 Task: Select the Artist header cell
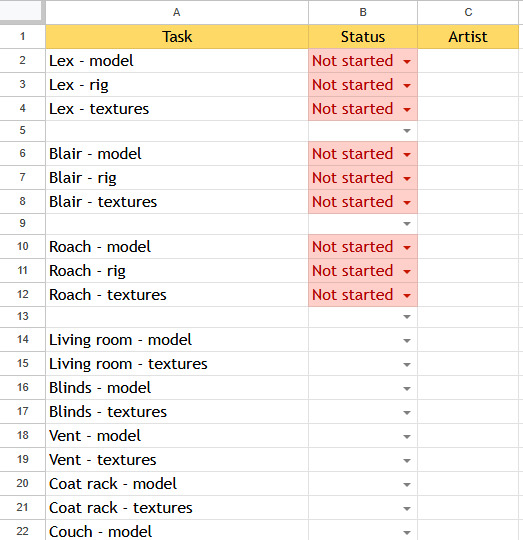pyautogui.click(x=468, y=37)
